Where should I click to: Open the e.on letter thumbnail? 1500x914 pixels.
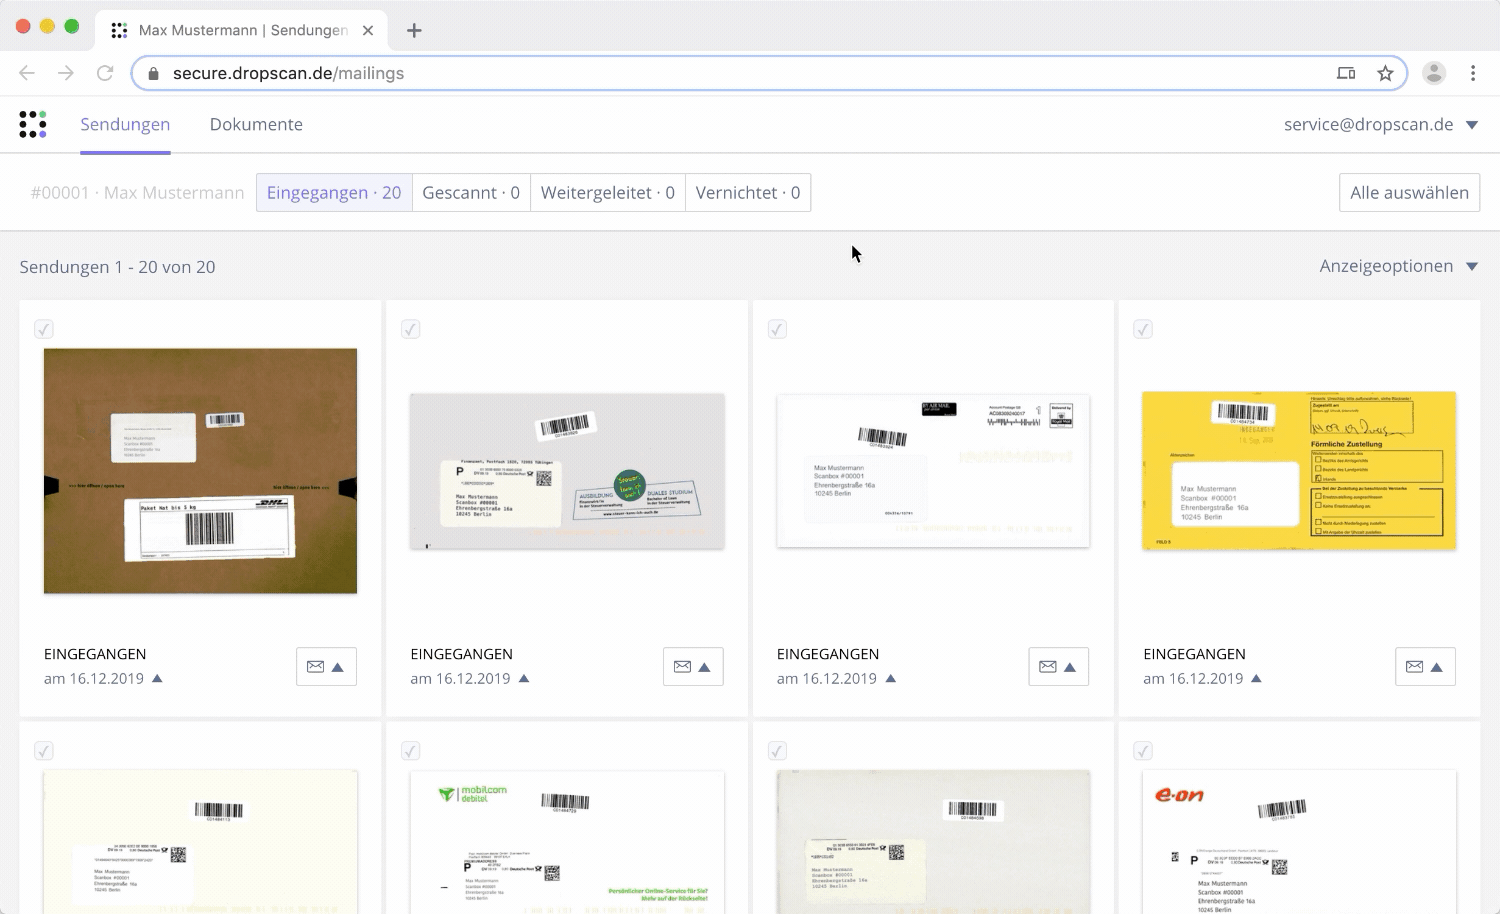(1299, 841)
